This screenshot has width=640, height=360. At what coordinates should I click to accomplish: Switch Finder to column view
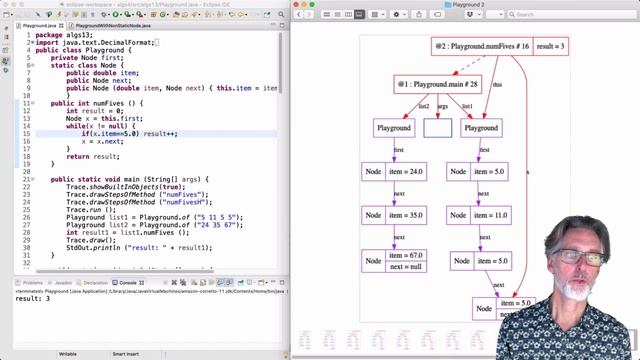[x=348, y=14]
